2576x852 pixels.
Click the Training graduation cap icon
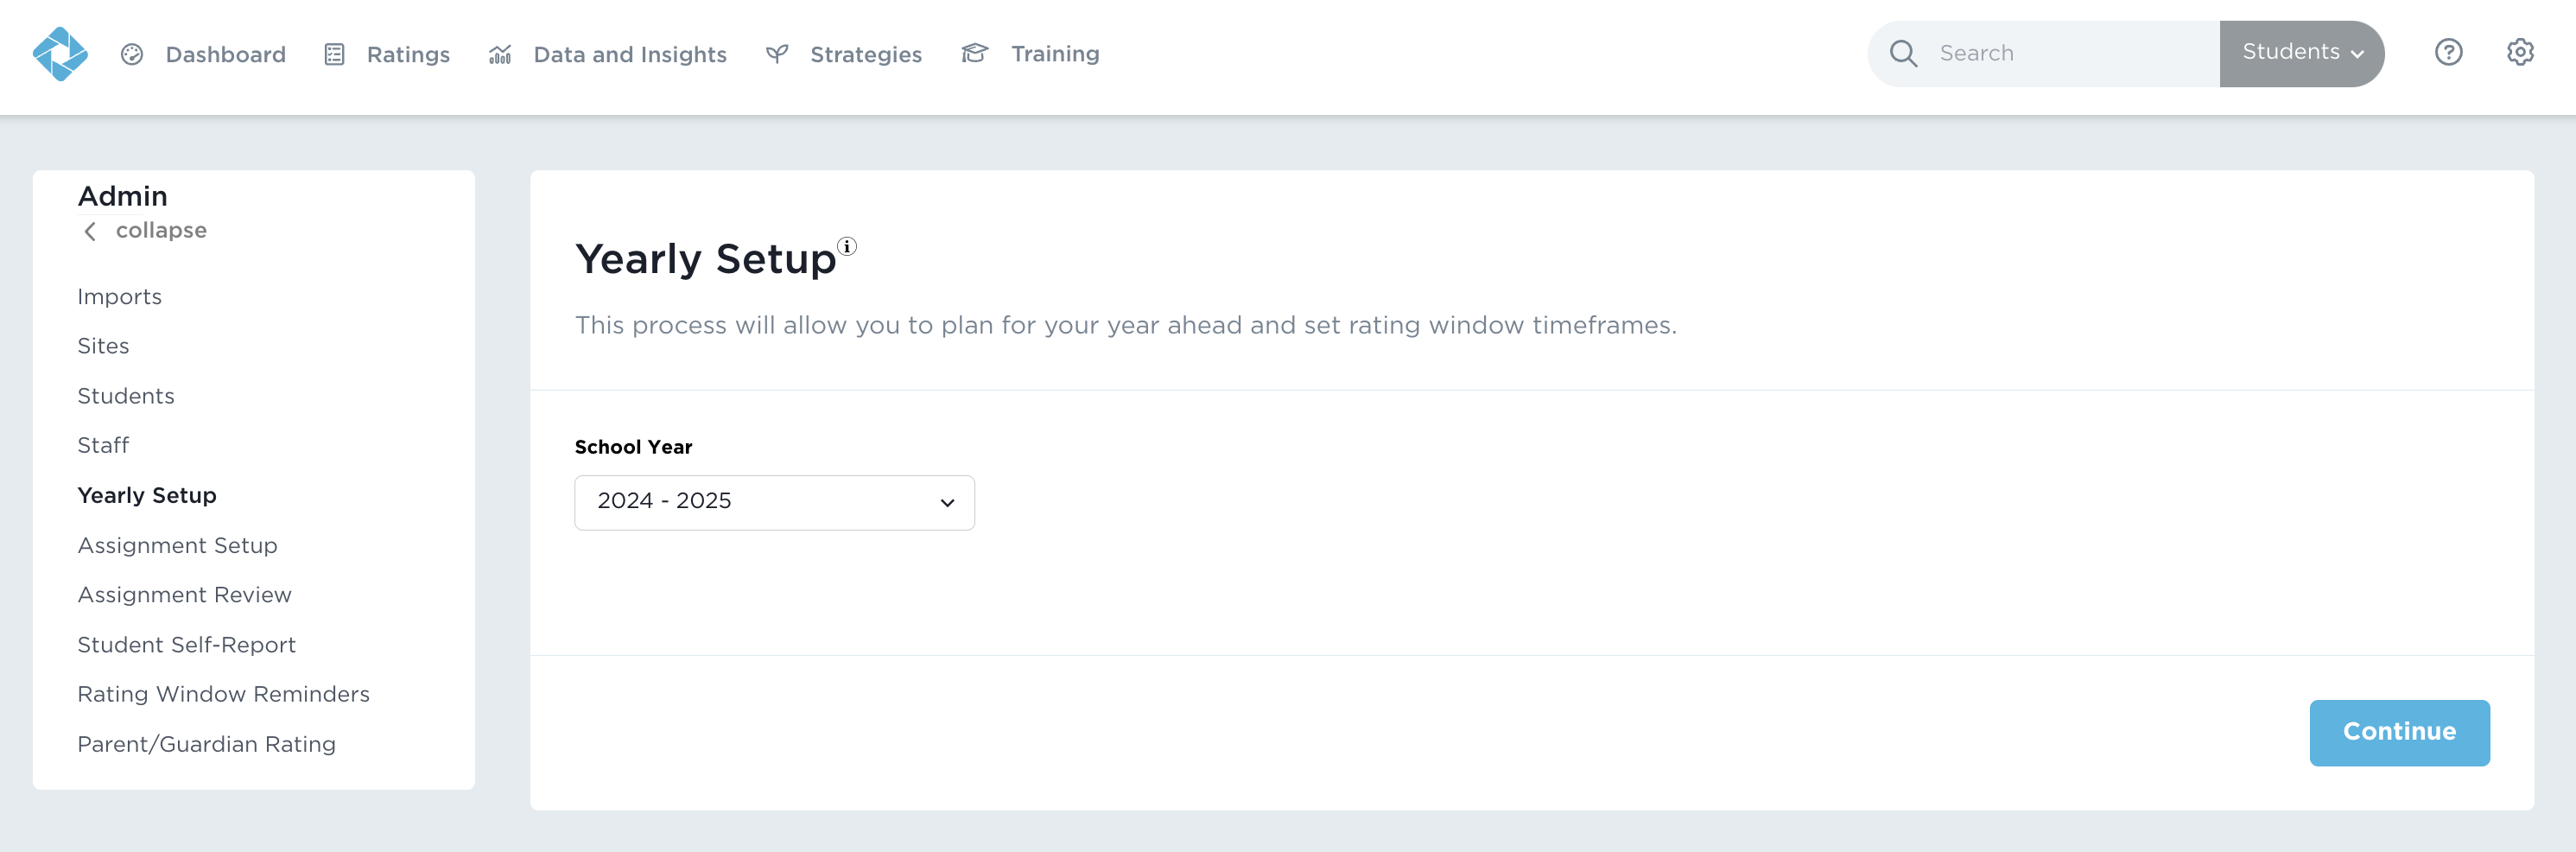pos(975,53)
